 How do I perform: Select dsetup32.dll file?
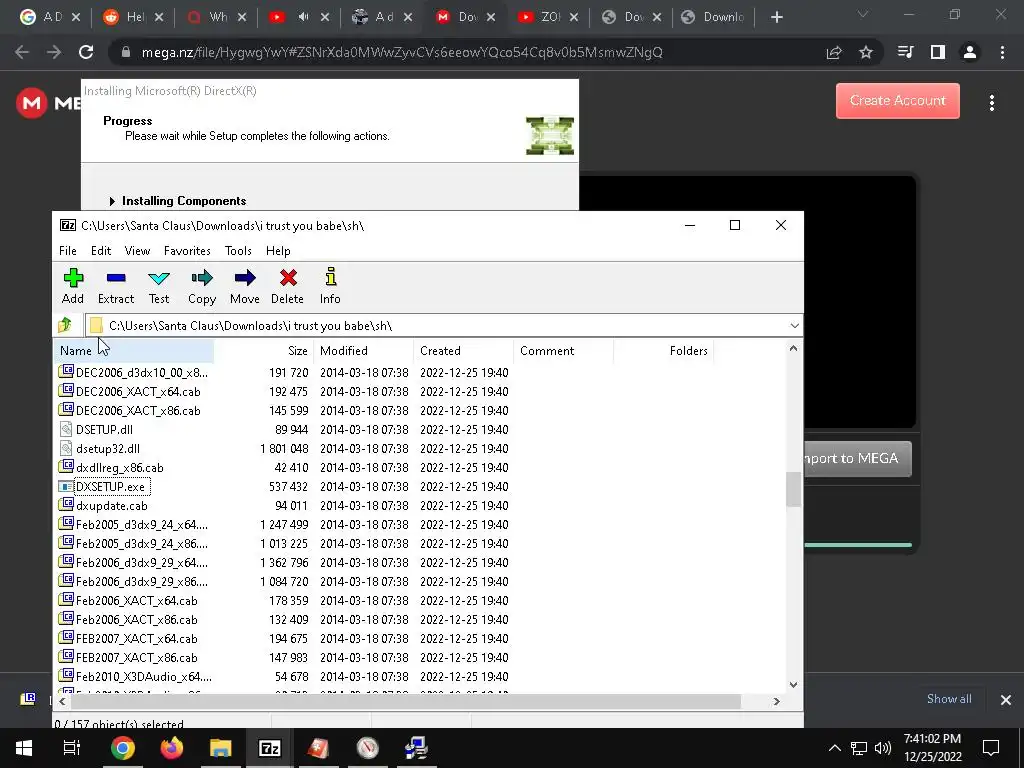click(108, 449)
